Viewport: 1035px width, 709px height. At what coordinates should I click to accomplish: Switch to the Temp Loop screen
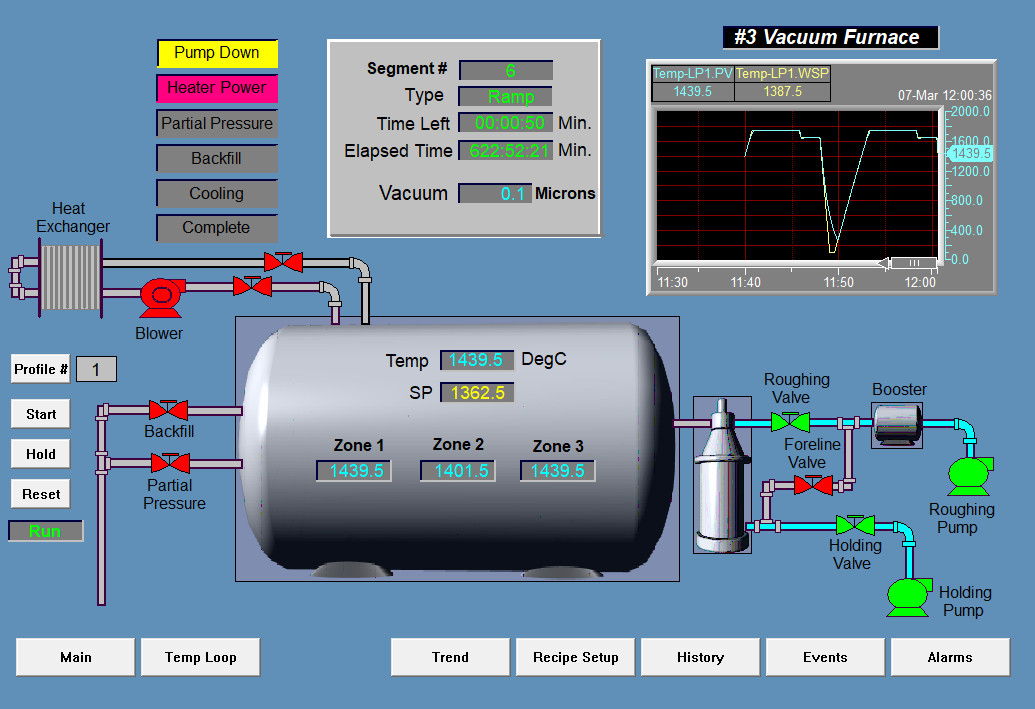pos(200,657)
